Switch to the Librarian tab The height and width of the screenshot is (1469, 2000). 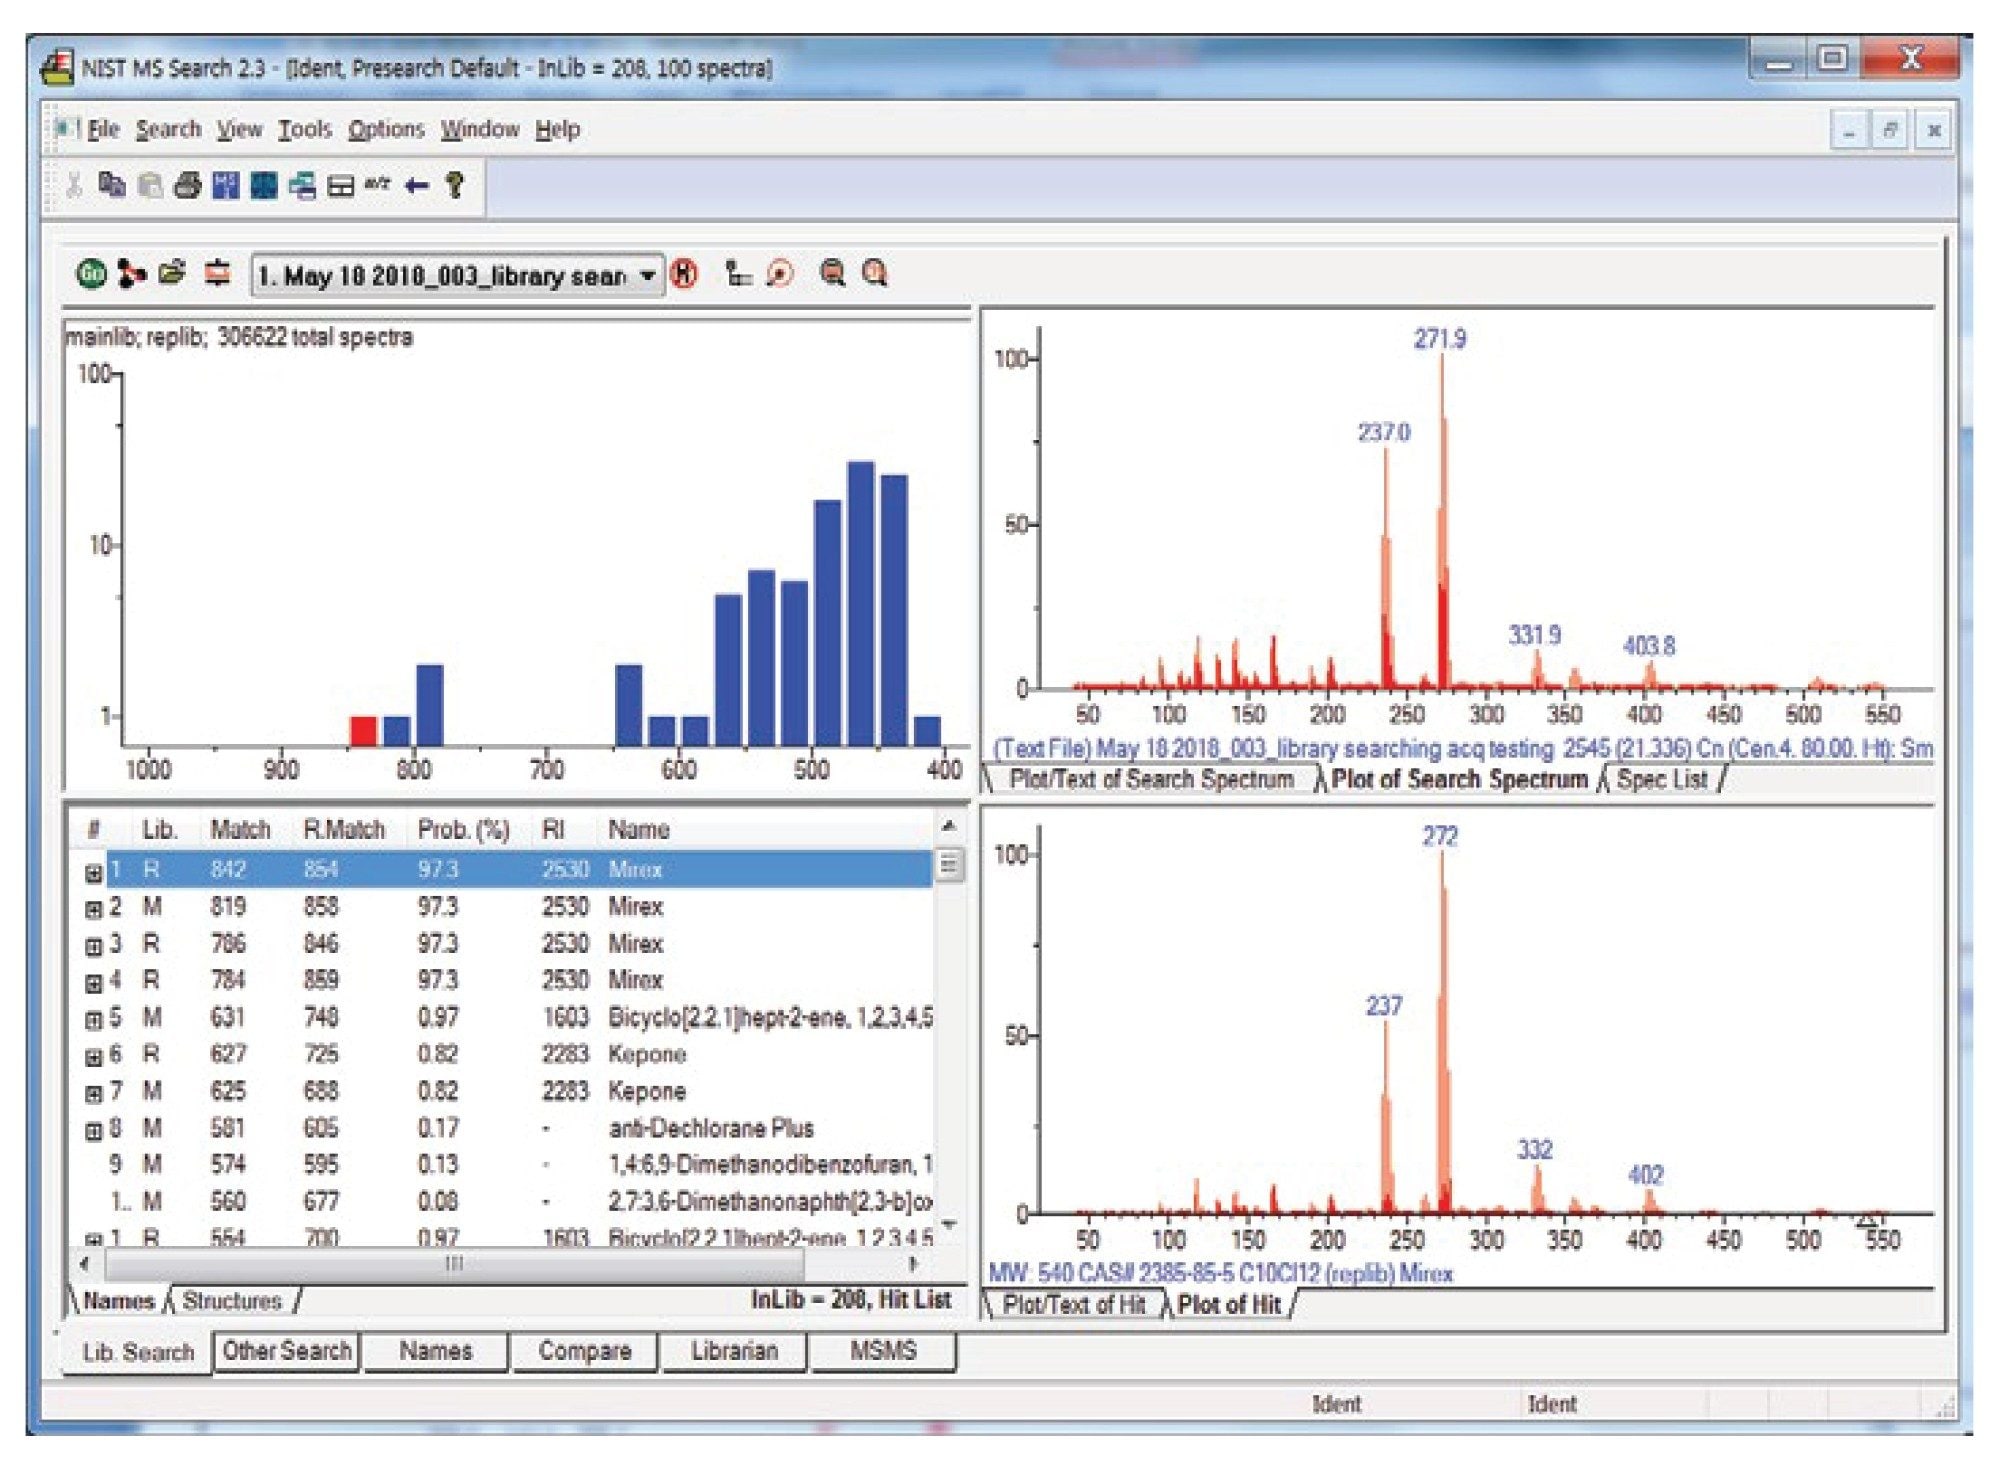coord(734,1351)
